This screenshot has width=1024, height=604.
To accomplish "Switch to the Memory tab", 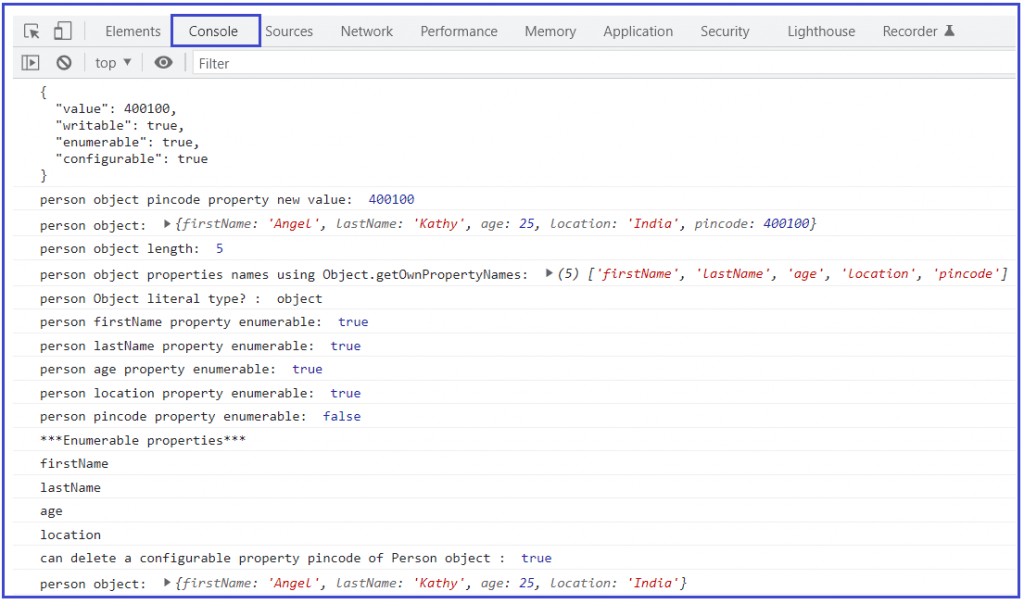I will (x=549, y=31).
